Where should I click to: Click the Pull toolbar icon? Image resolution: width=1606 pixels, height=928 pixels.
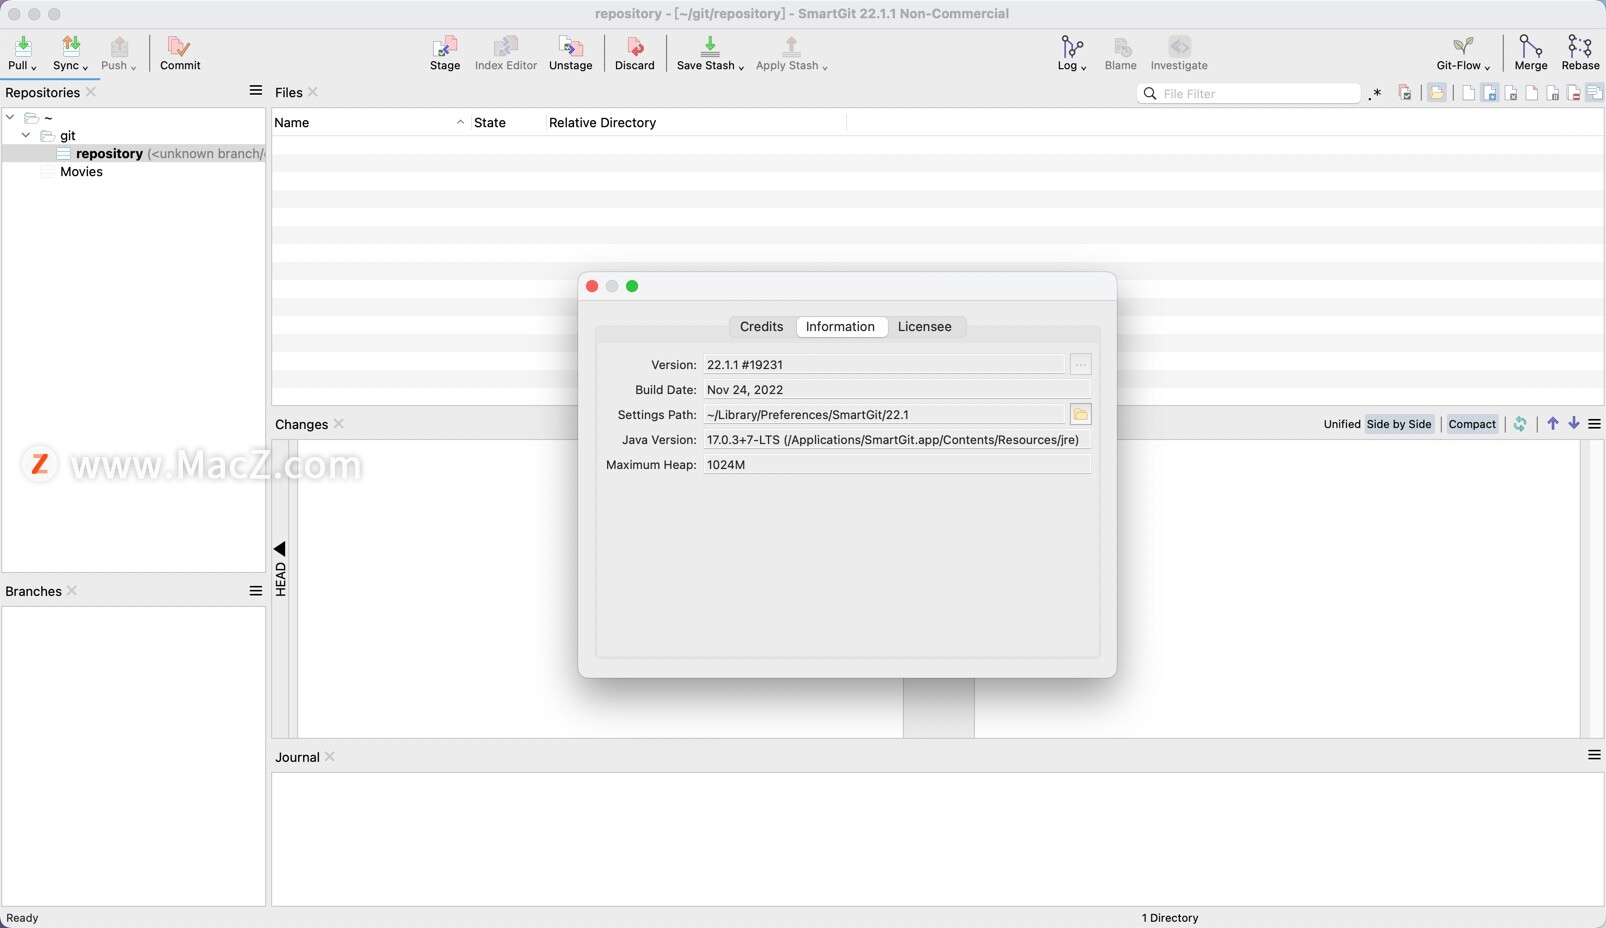click(x=23, y=47)
